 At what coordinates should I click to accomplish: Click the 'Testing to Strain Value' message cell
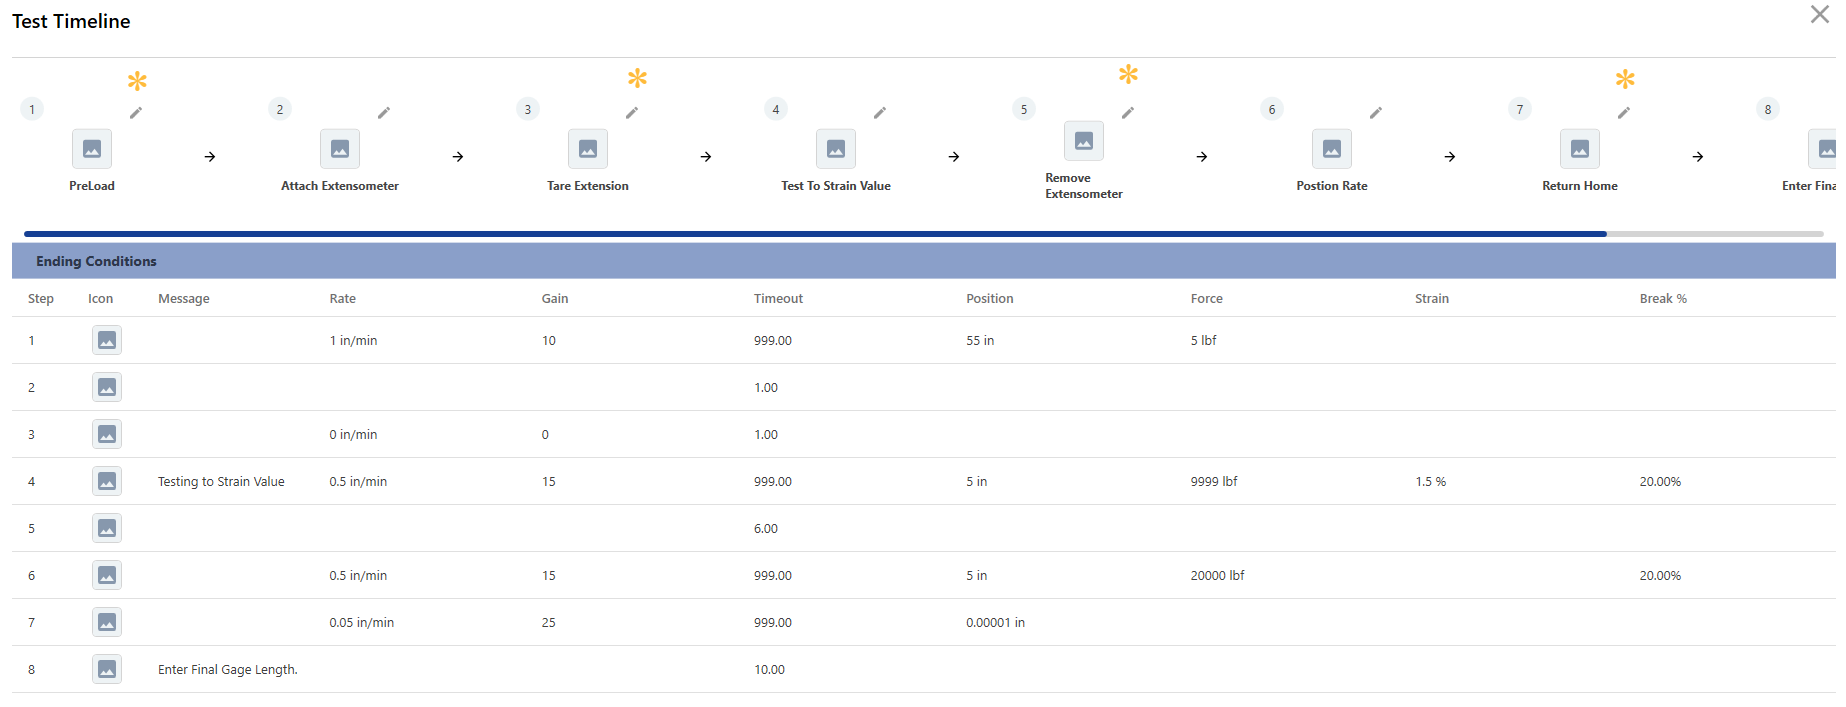click(221, 482)
